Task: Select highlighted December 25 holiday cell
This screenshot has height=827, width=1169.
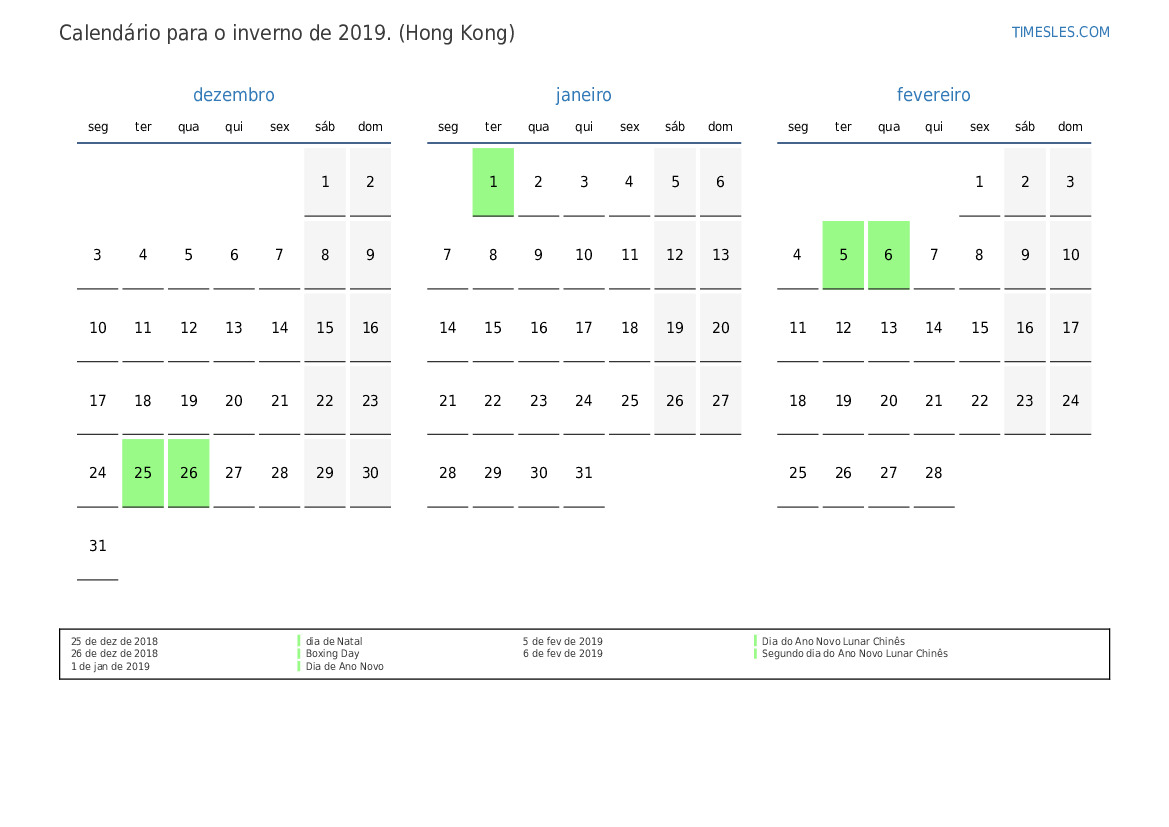Action: click(143, 473)
